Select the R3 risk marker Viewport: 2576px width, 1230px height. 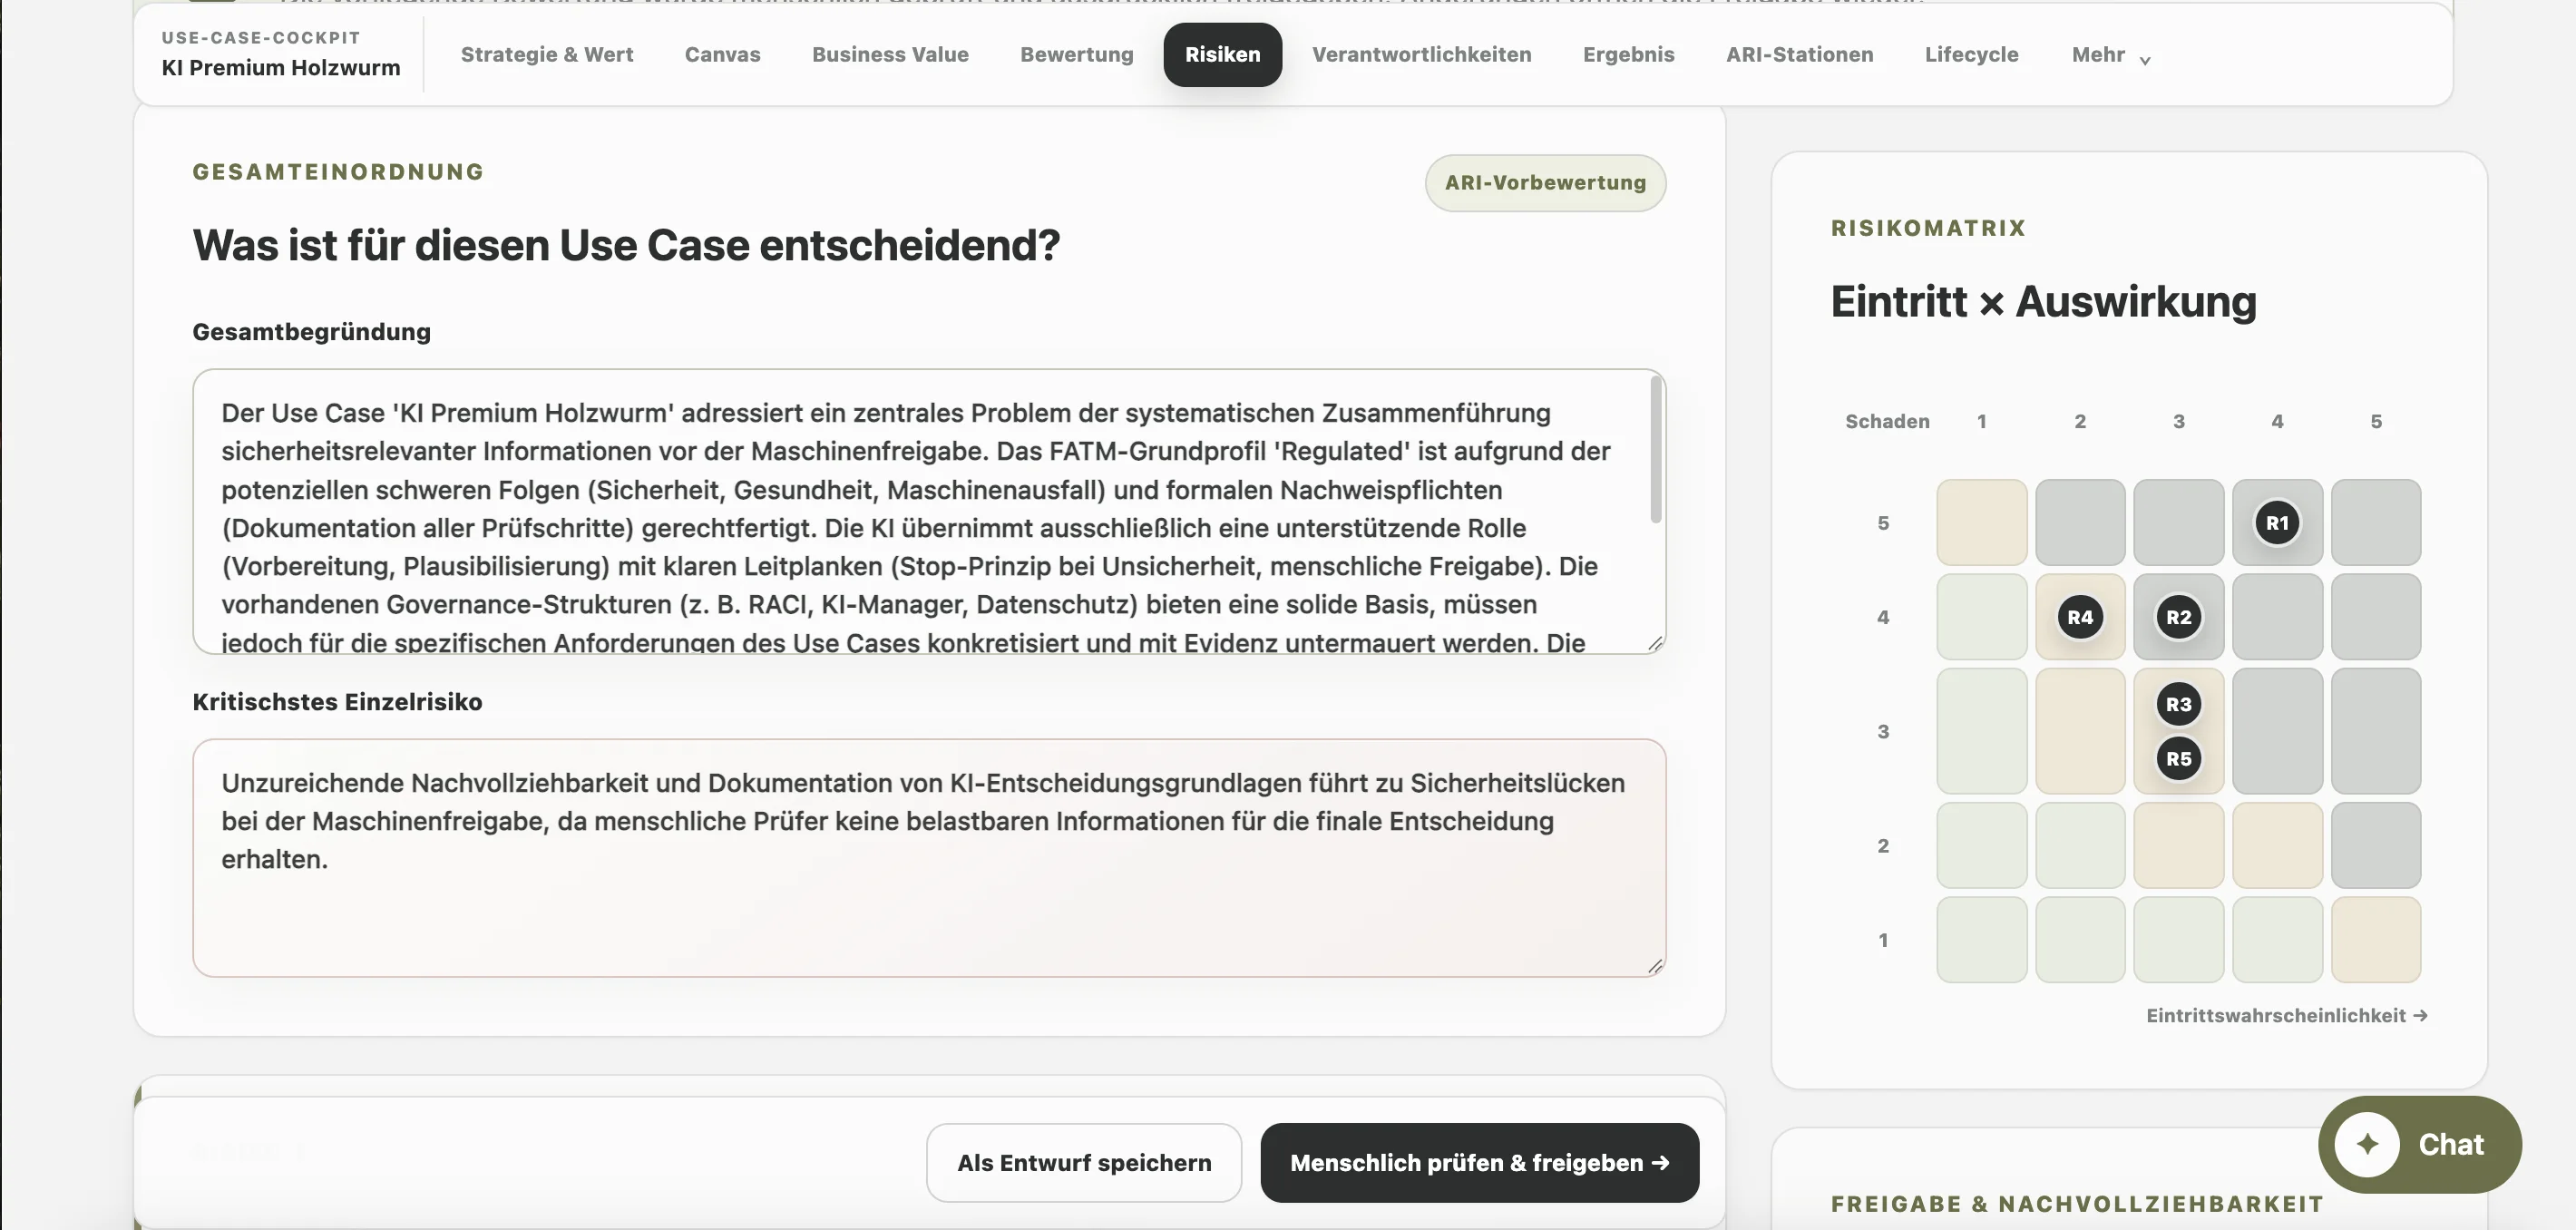click(x=2178, y=704)
